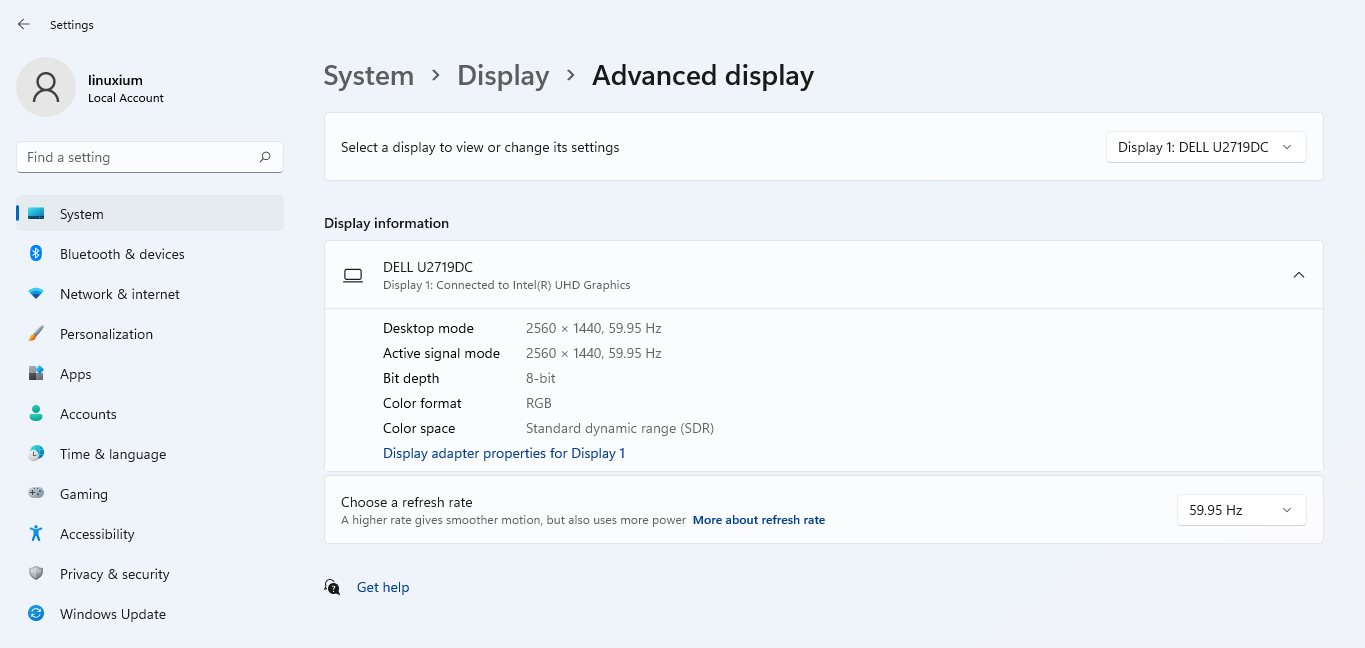Click the Bluetooth icon in sidebar
The image size is (1365, 648).
pos(36,254)
